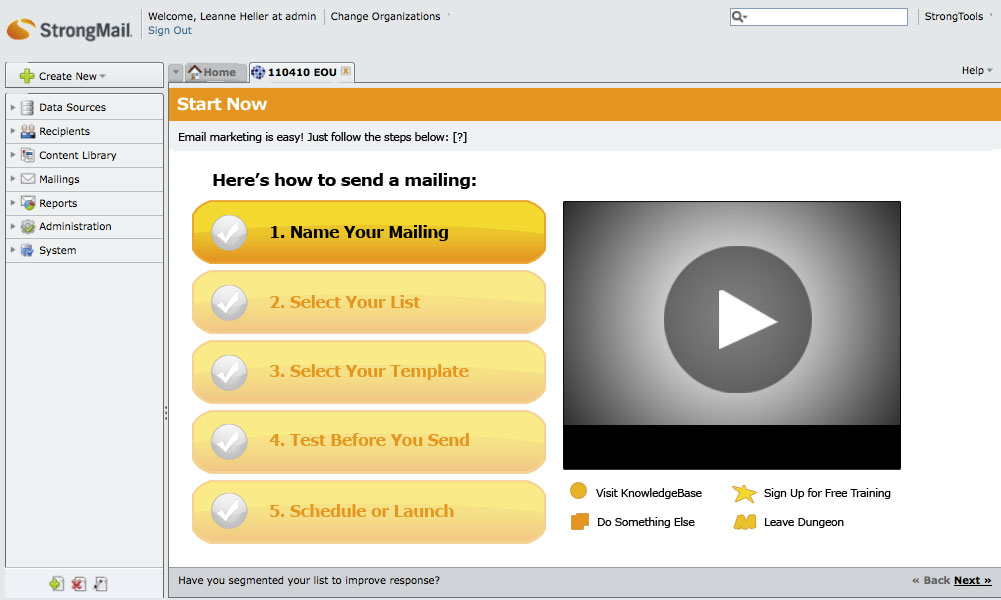Click the Leave Dungeon icon

pos(744,522)
